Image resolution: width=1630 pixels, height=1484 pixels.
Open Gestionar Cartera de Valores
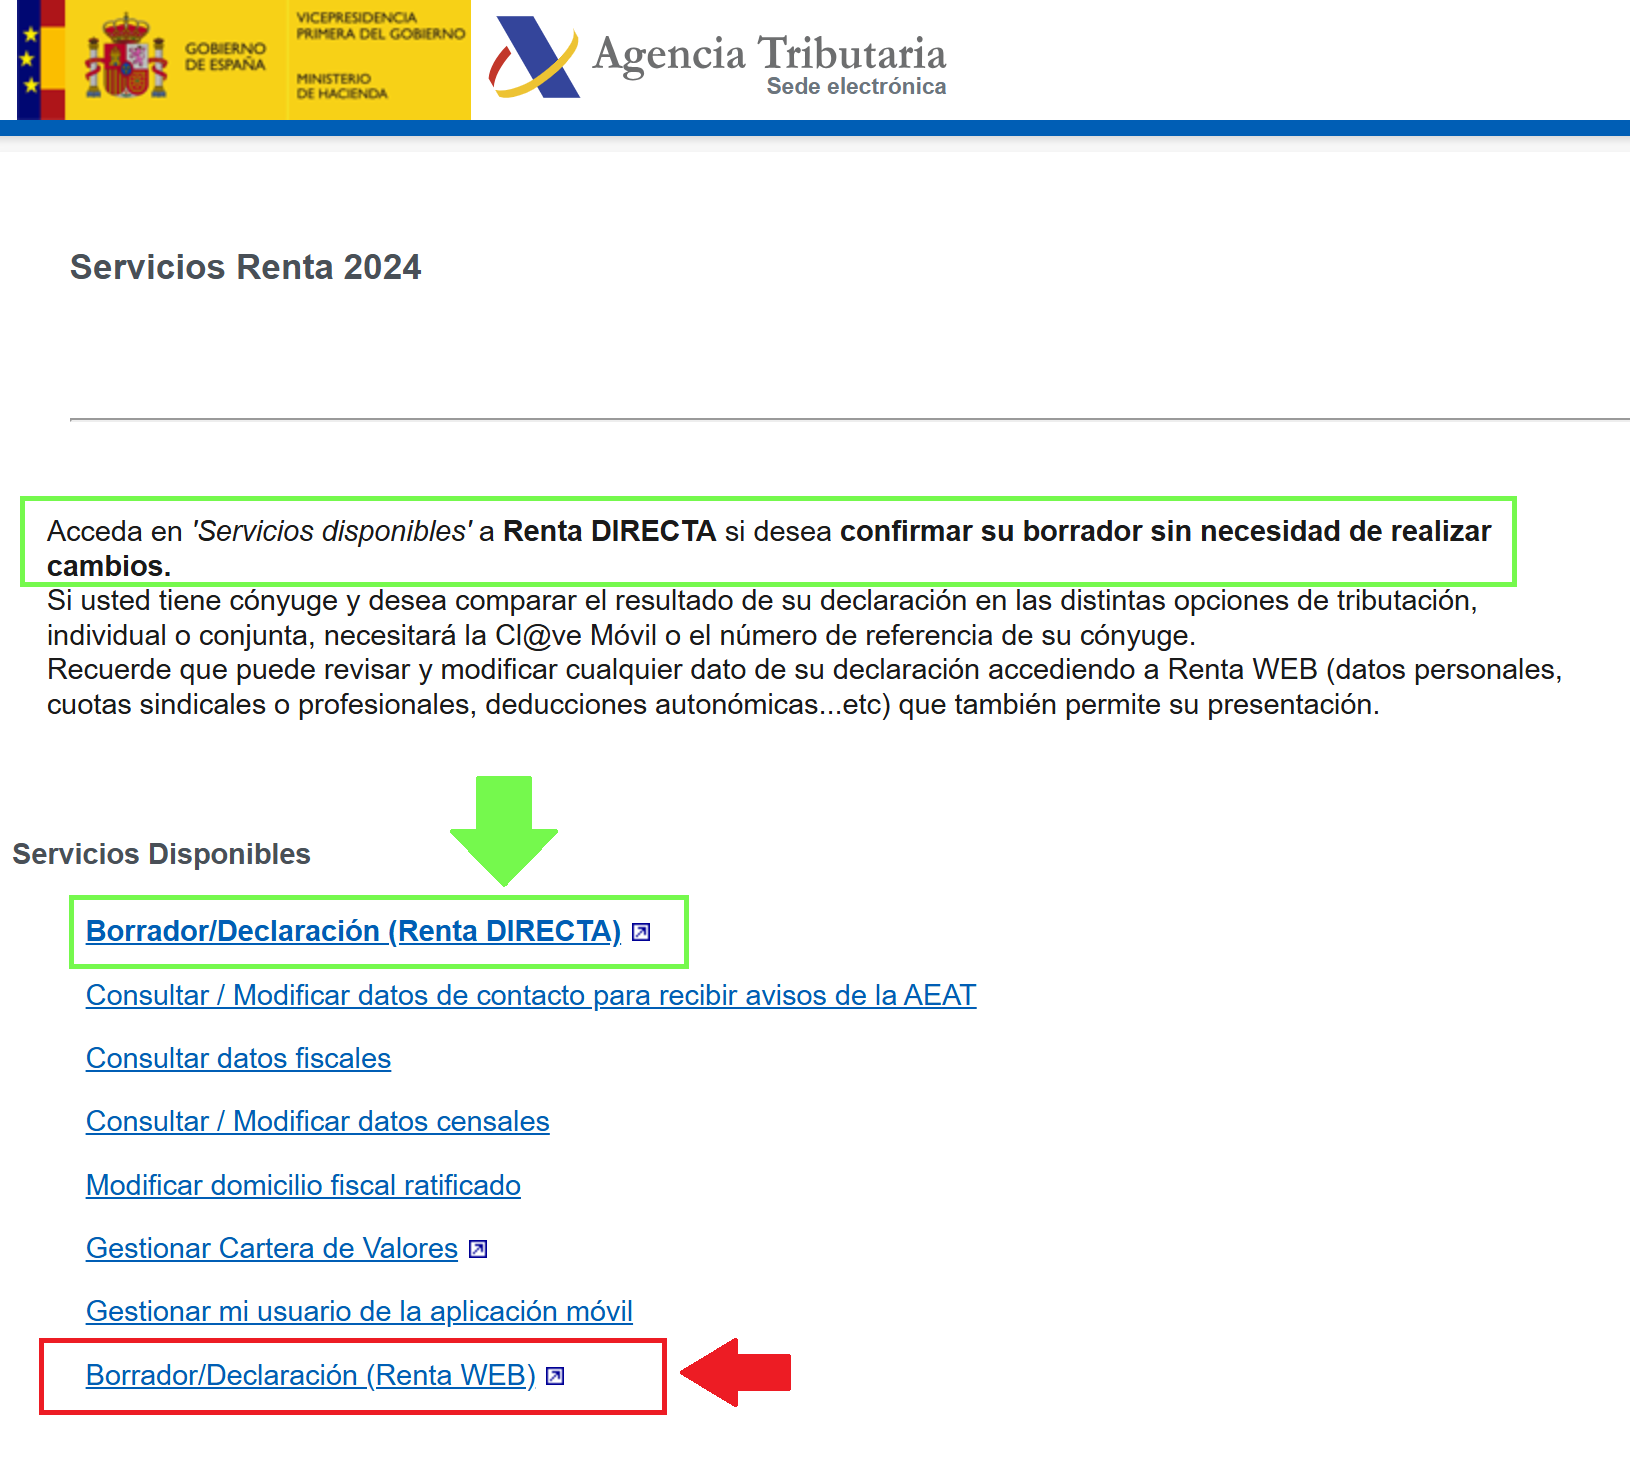point(270,1247)
